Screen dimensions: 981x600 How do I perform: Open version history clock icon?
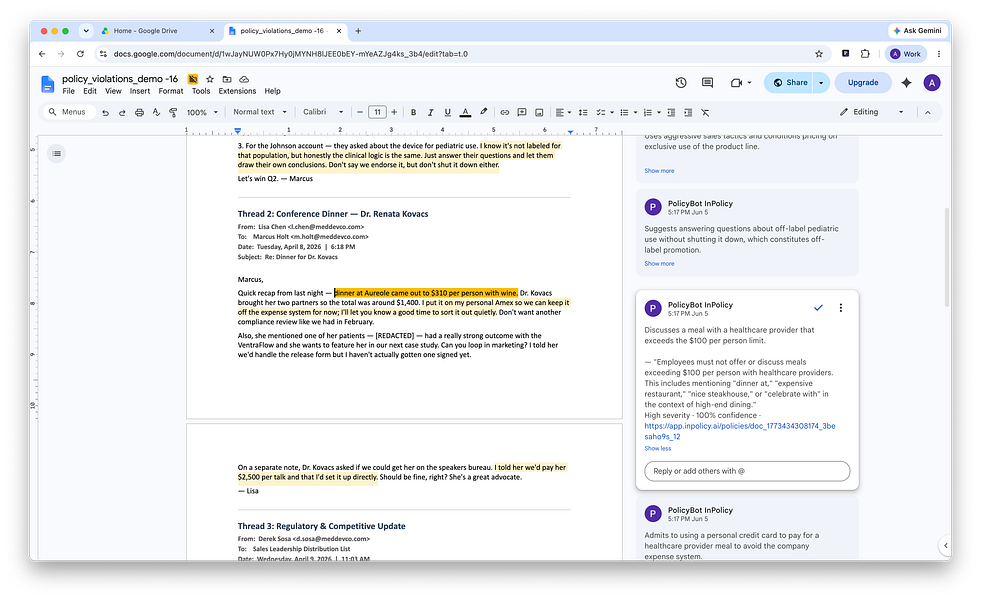click(x=681, y=83)
